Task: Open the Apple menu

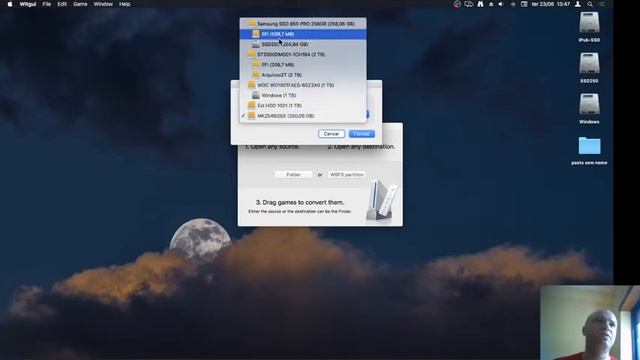Action: (x=10, y=4)
